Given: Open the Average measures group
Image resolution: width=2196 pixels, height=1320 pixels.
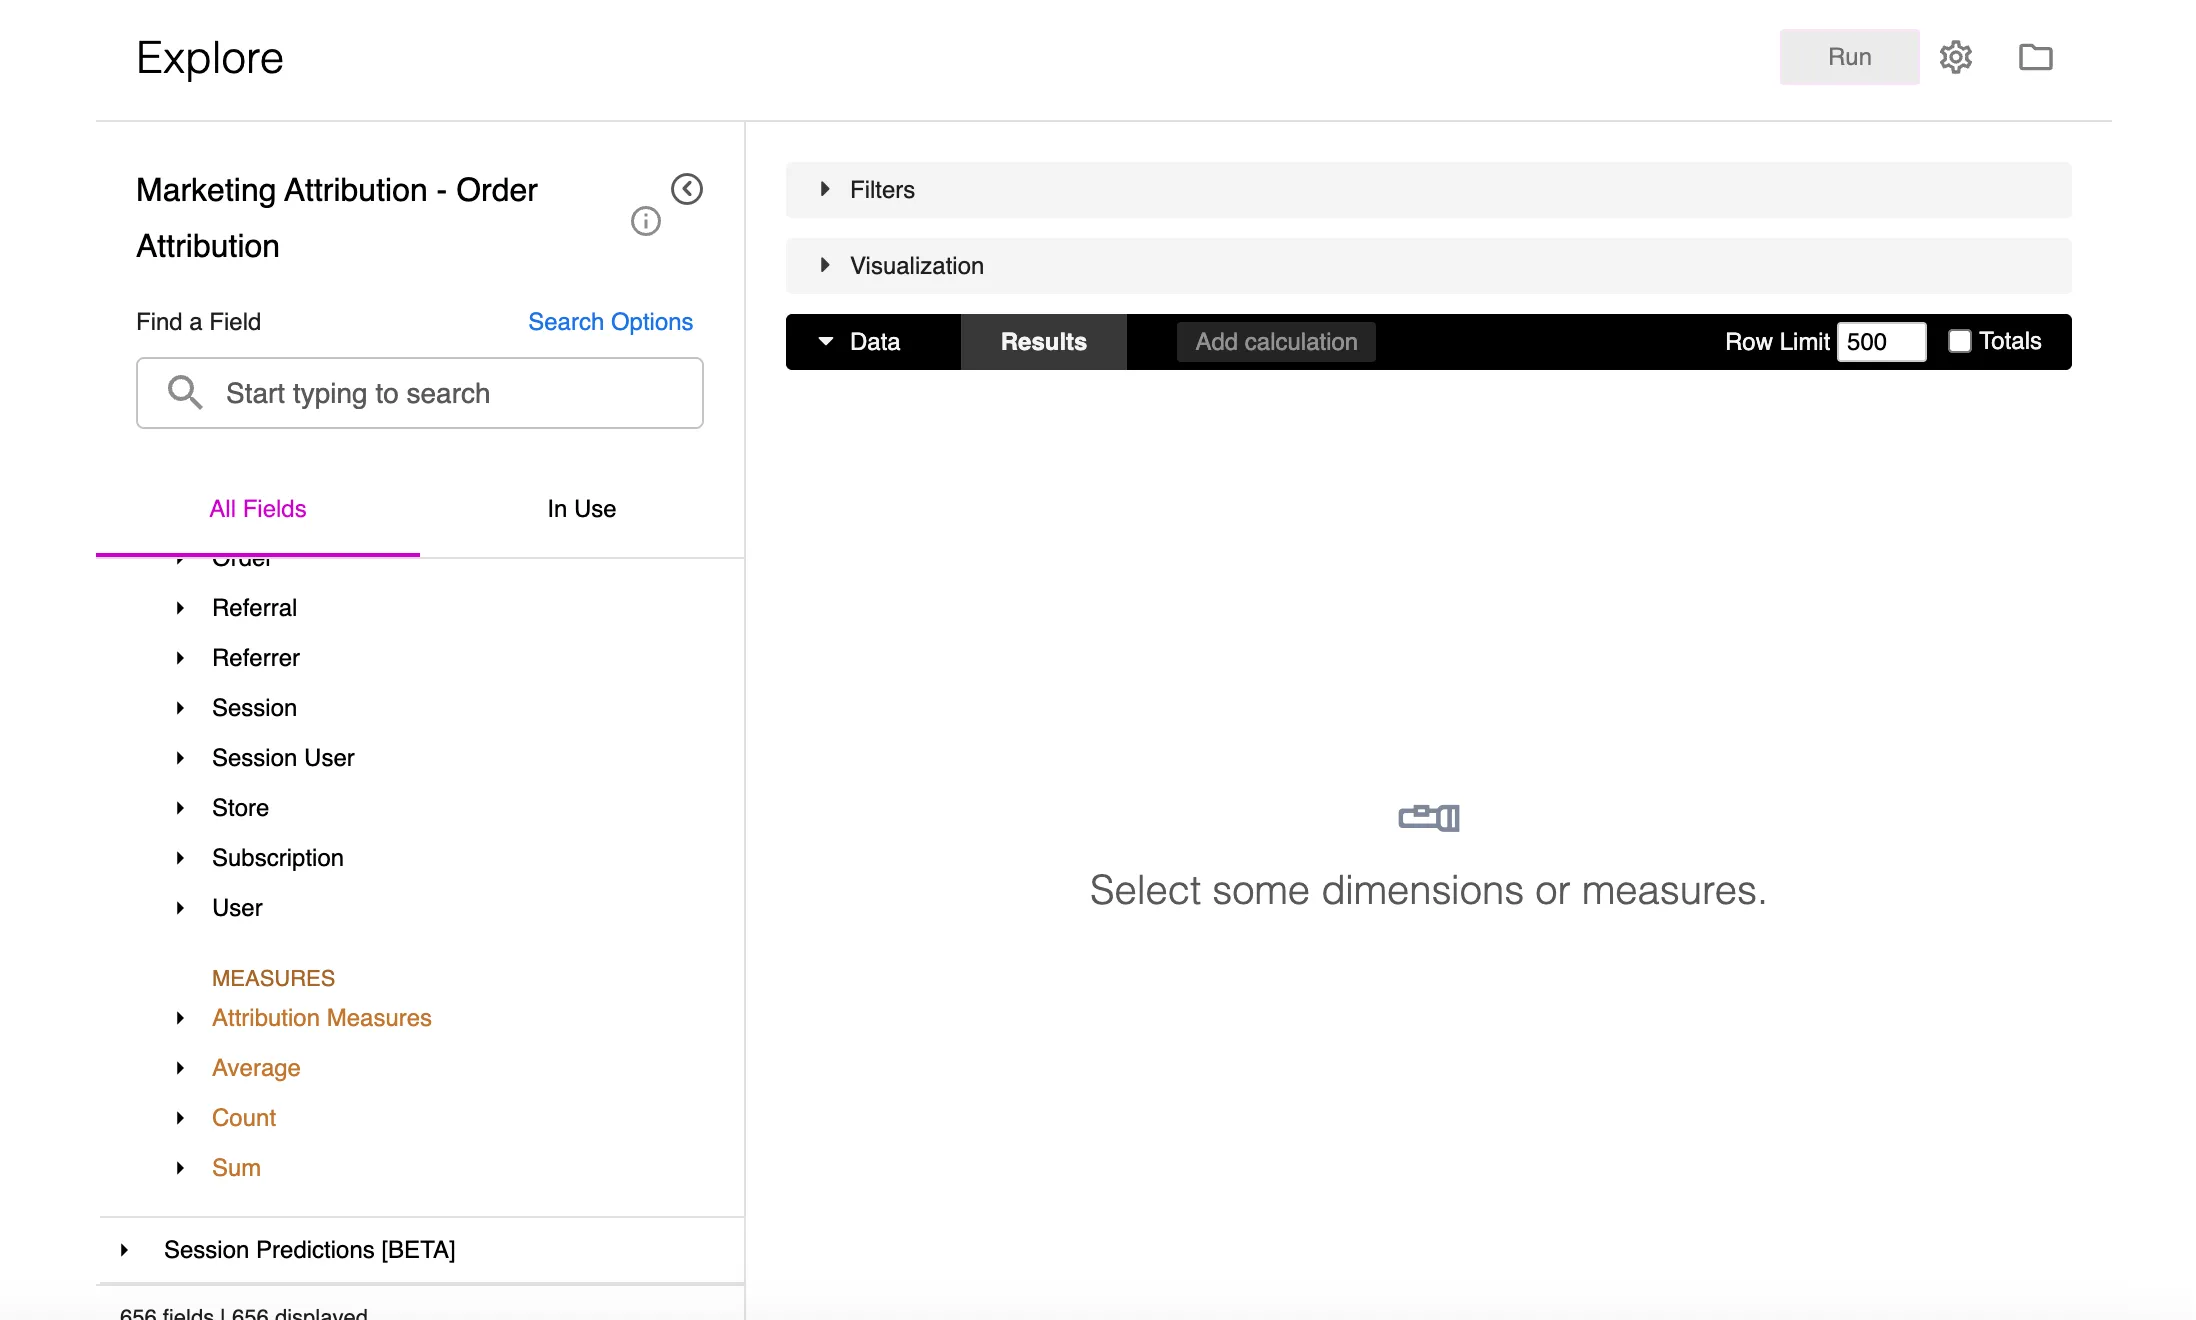Looking at the screenshot, I should [255, 1068].
